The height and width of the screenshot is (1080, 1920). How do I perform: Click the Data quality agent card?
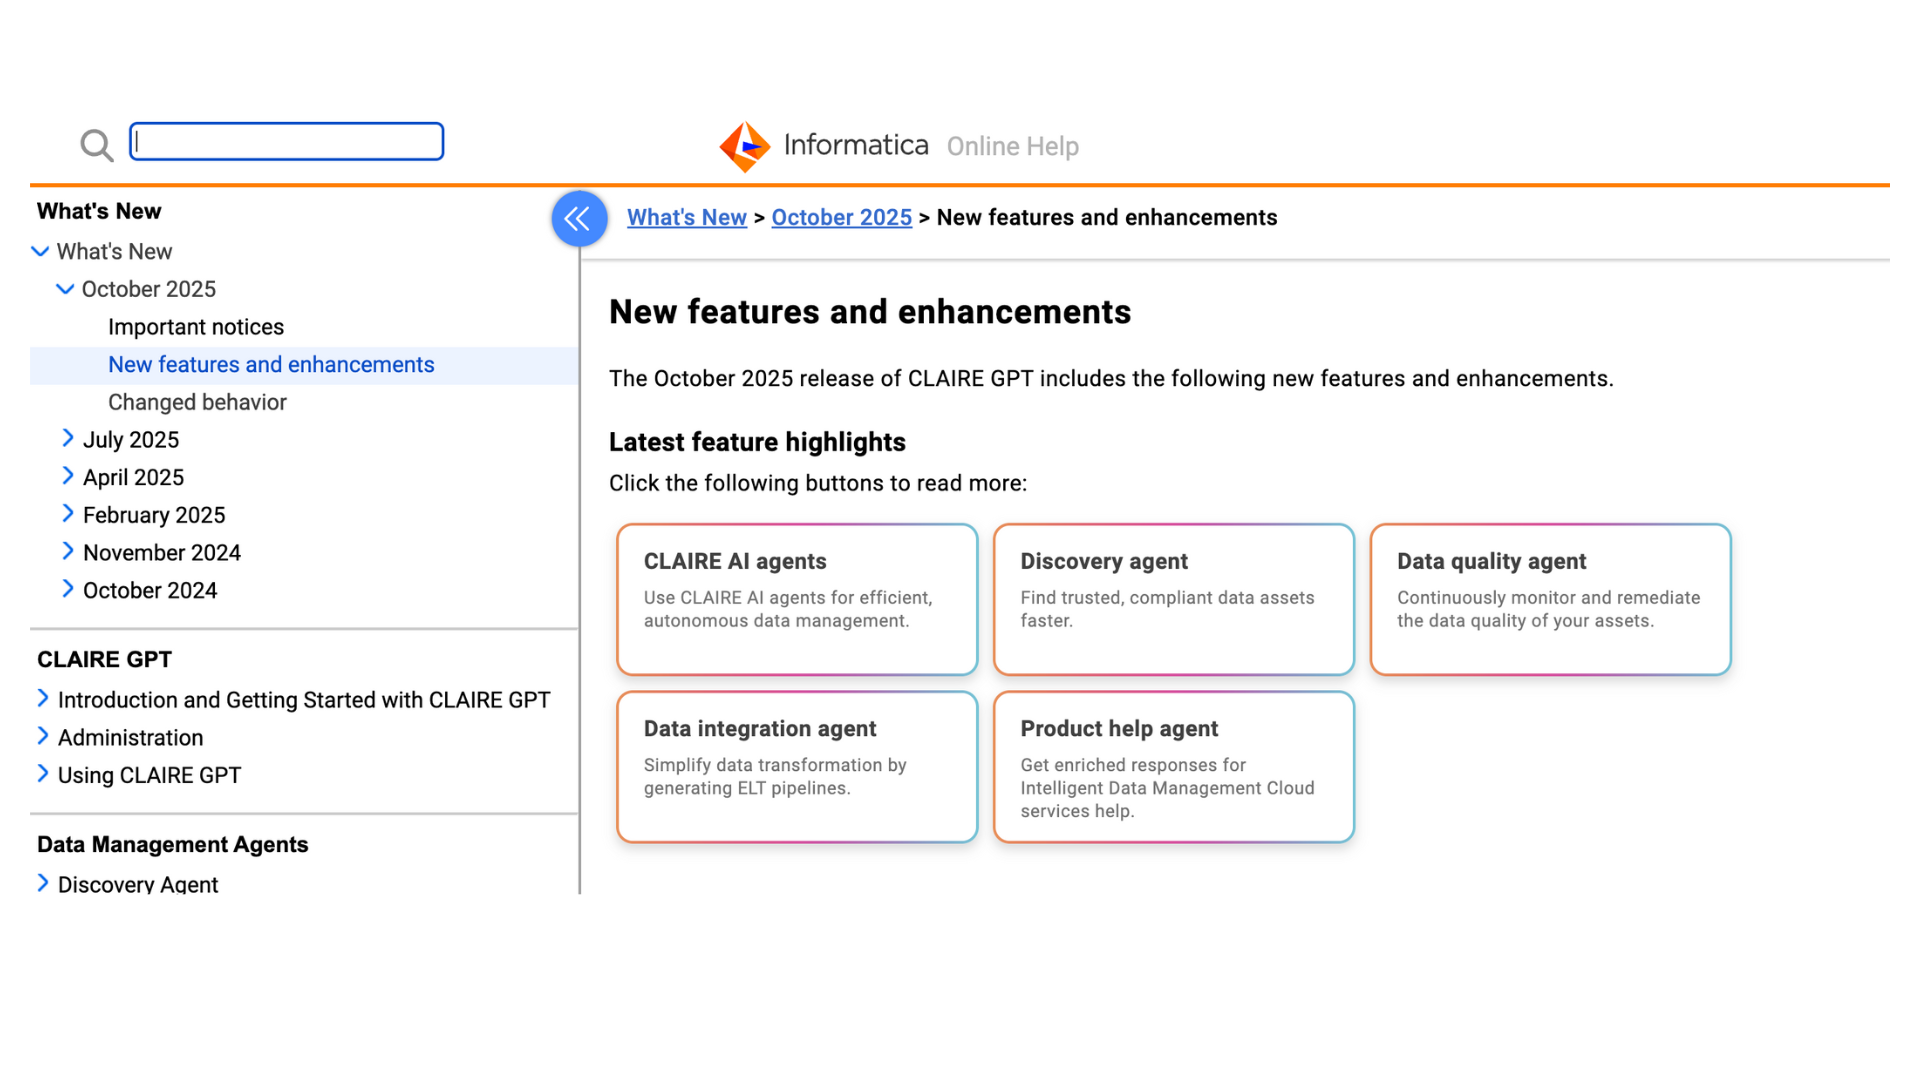tap(1550, 598)
